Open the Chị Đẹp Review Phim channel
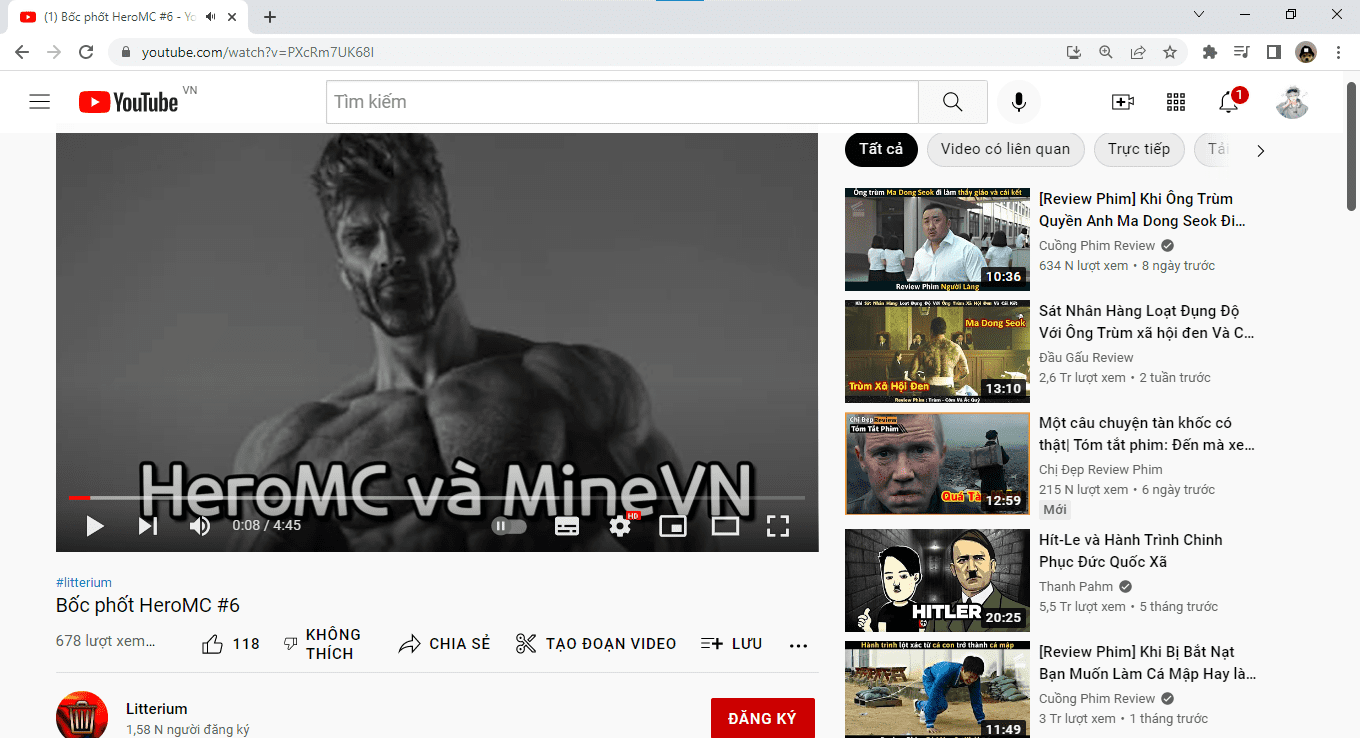This screenshot has width=1360, height=738. (1101, 469)
